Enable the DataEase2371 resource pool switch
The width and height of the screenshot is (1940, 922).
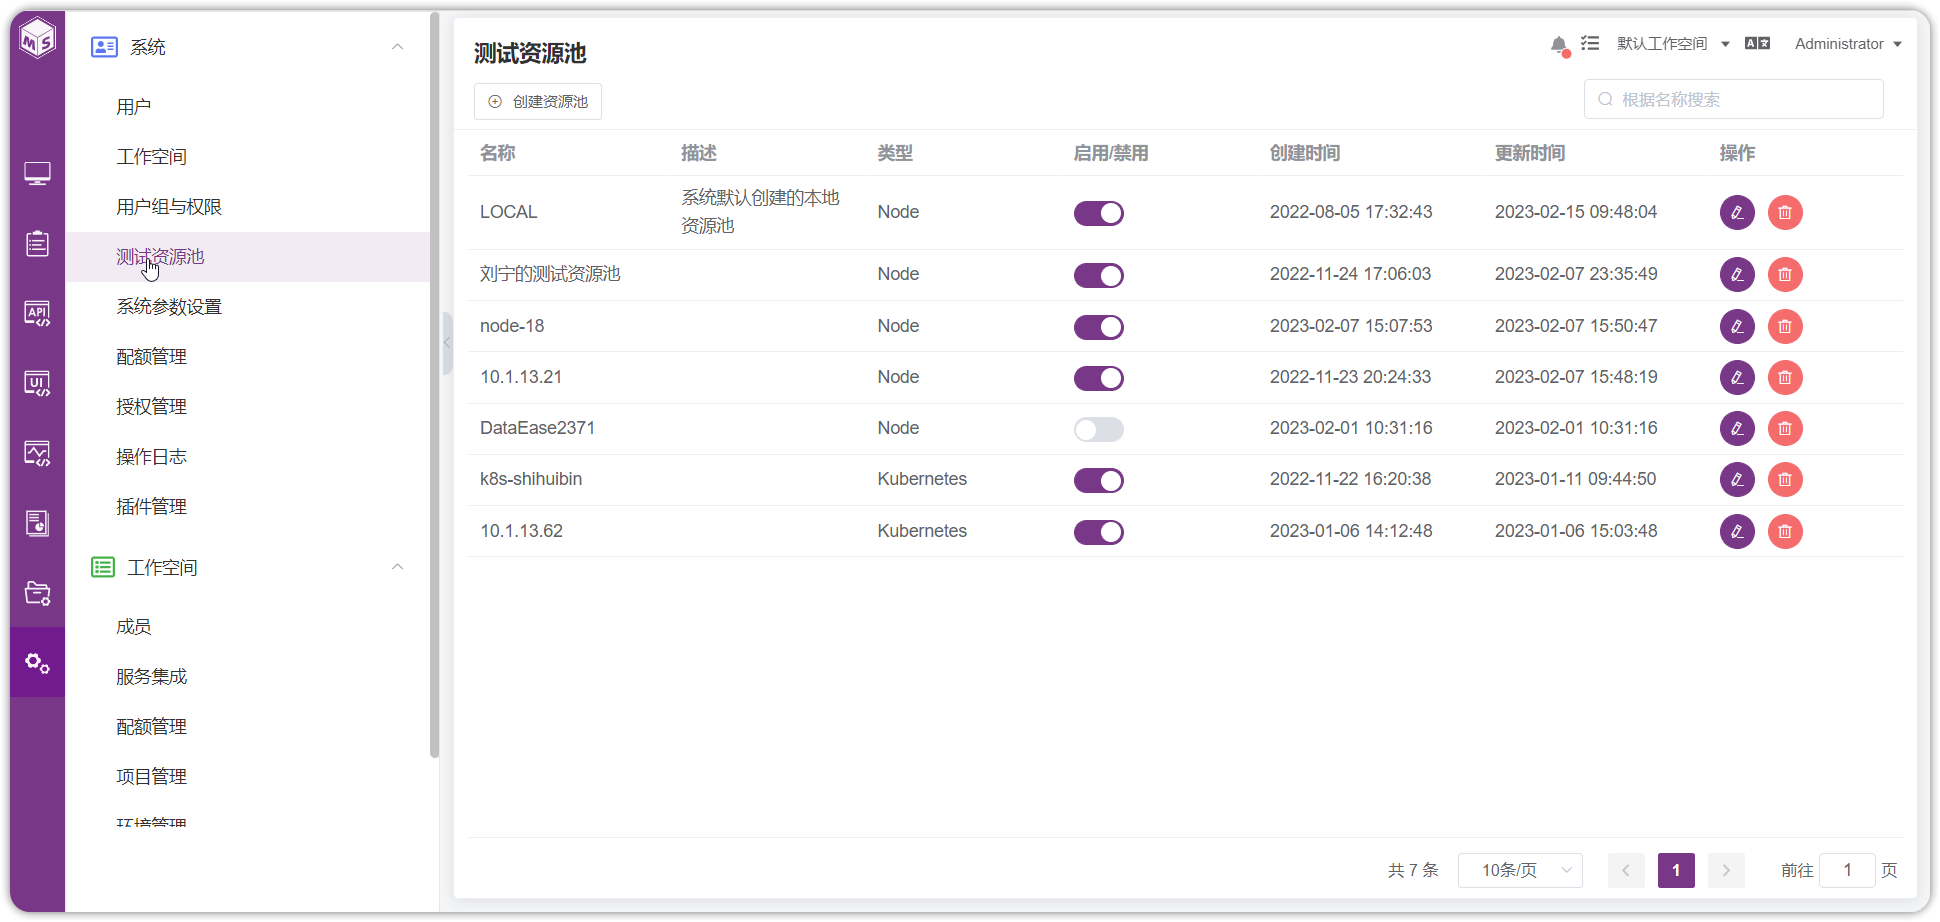pos(1099,430)
